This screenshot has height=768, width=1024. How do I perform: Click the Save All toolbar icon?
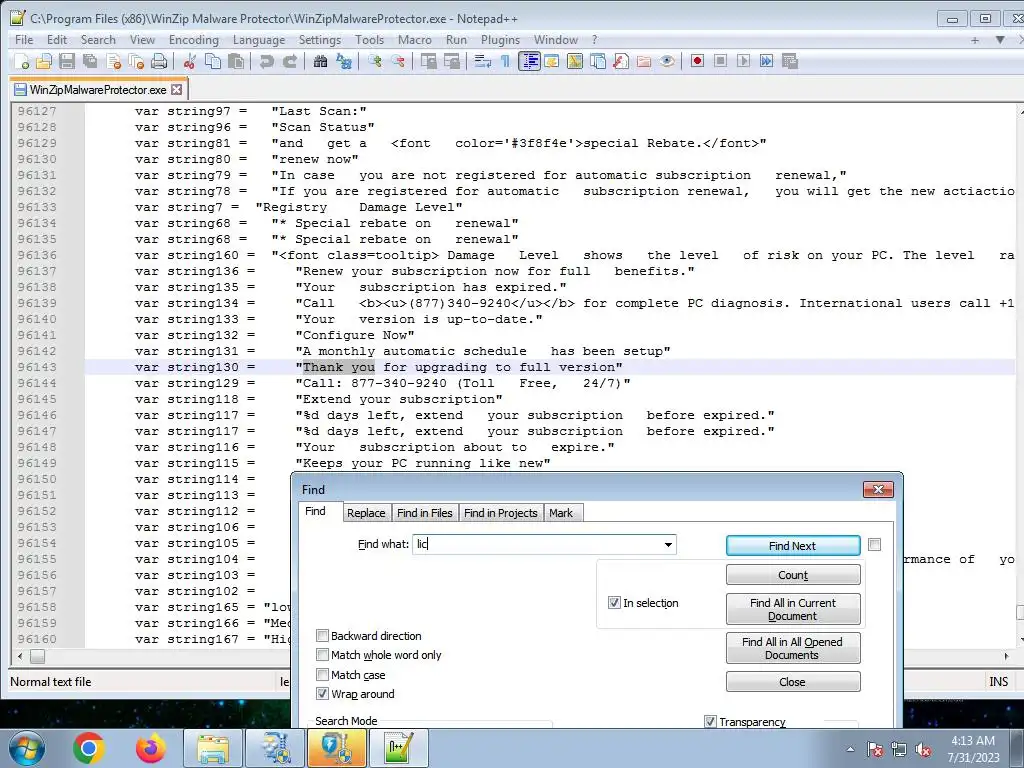(x=89, y=61)
